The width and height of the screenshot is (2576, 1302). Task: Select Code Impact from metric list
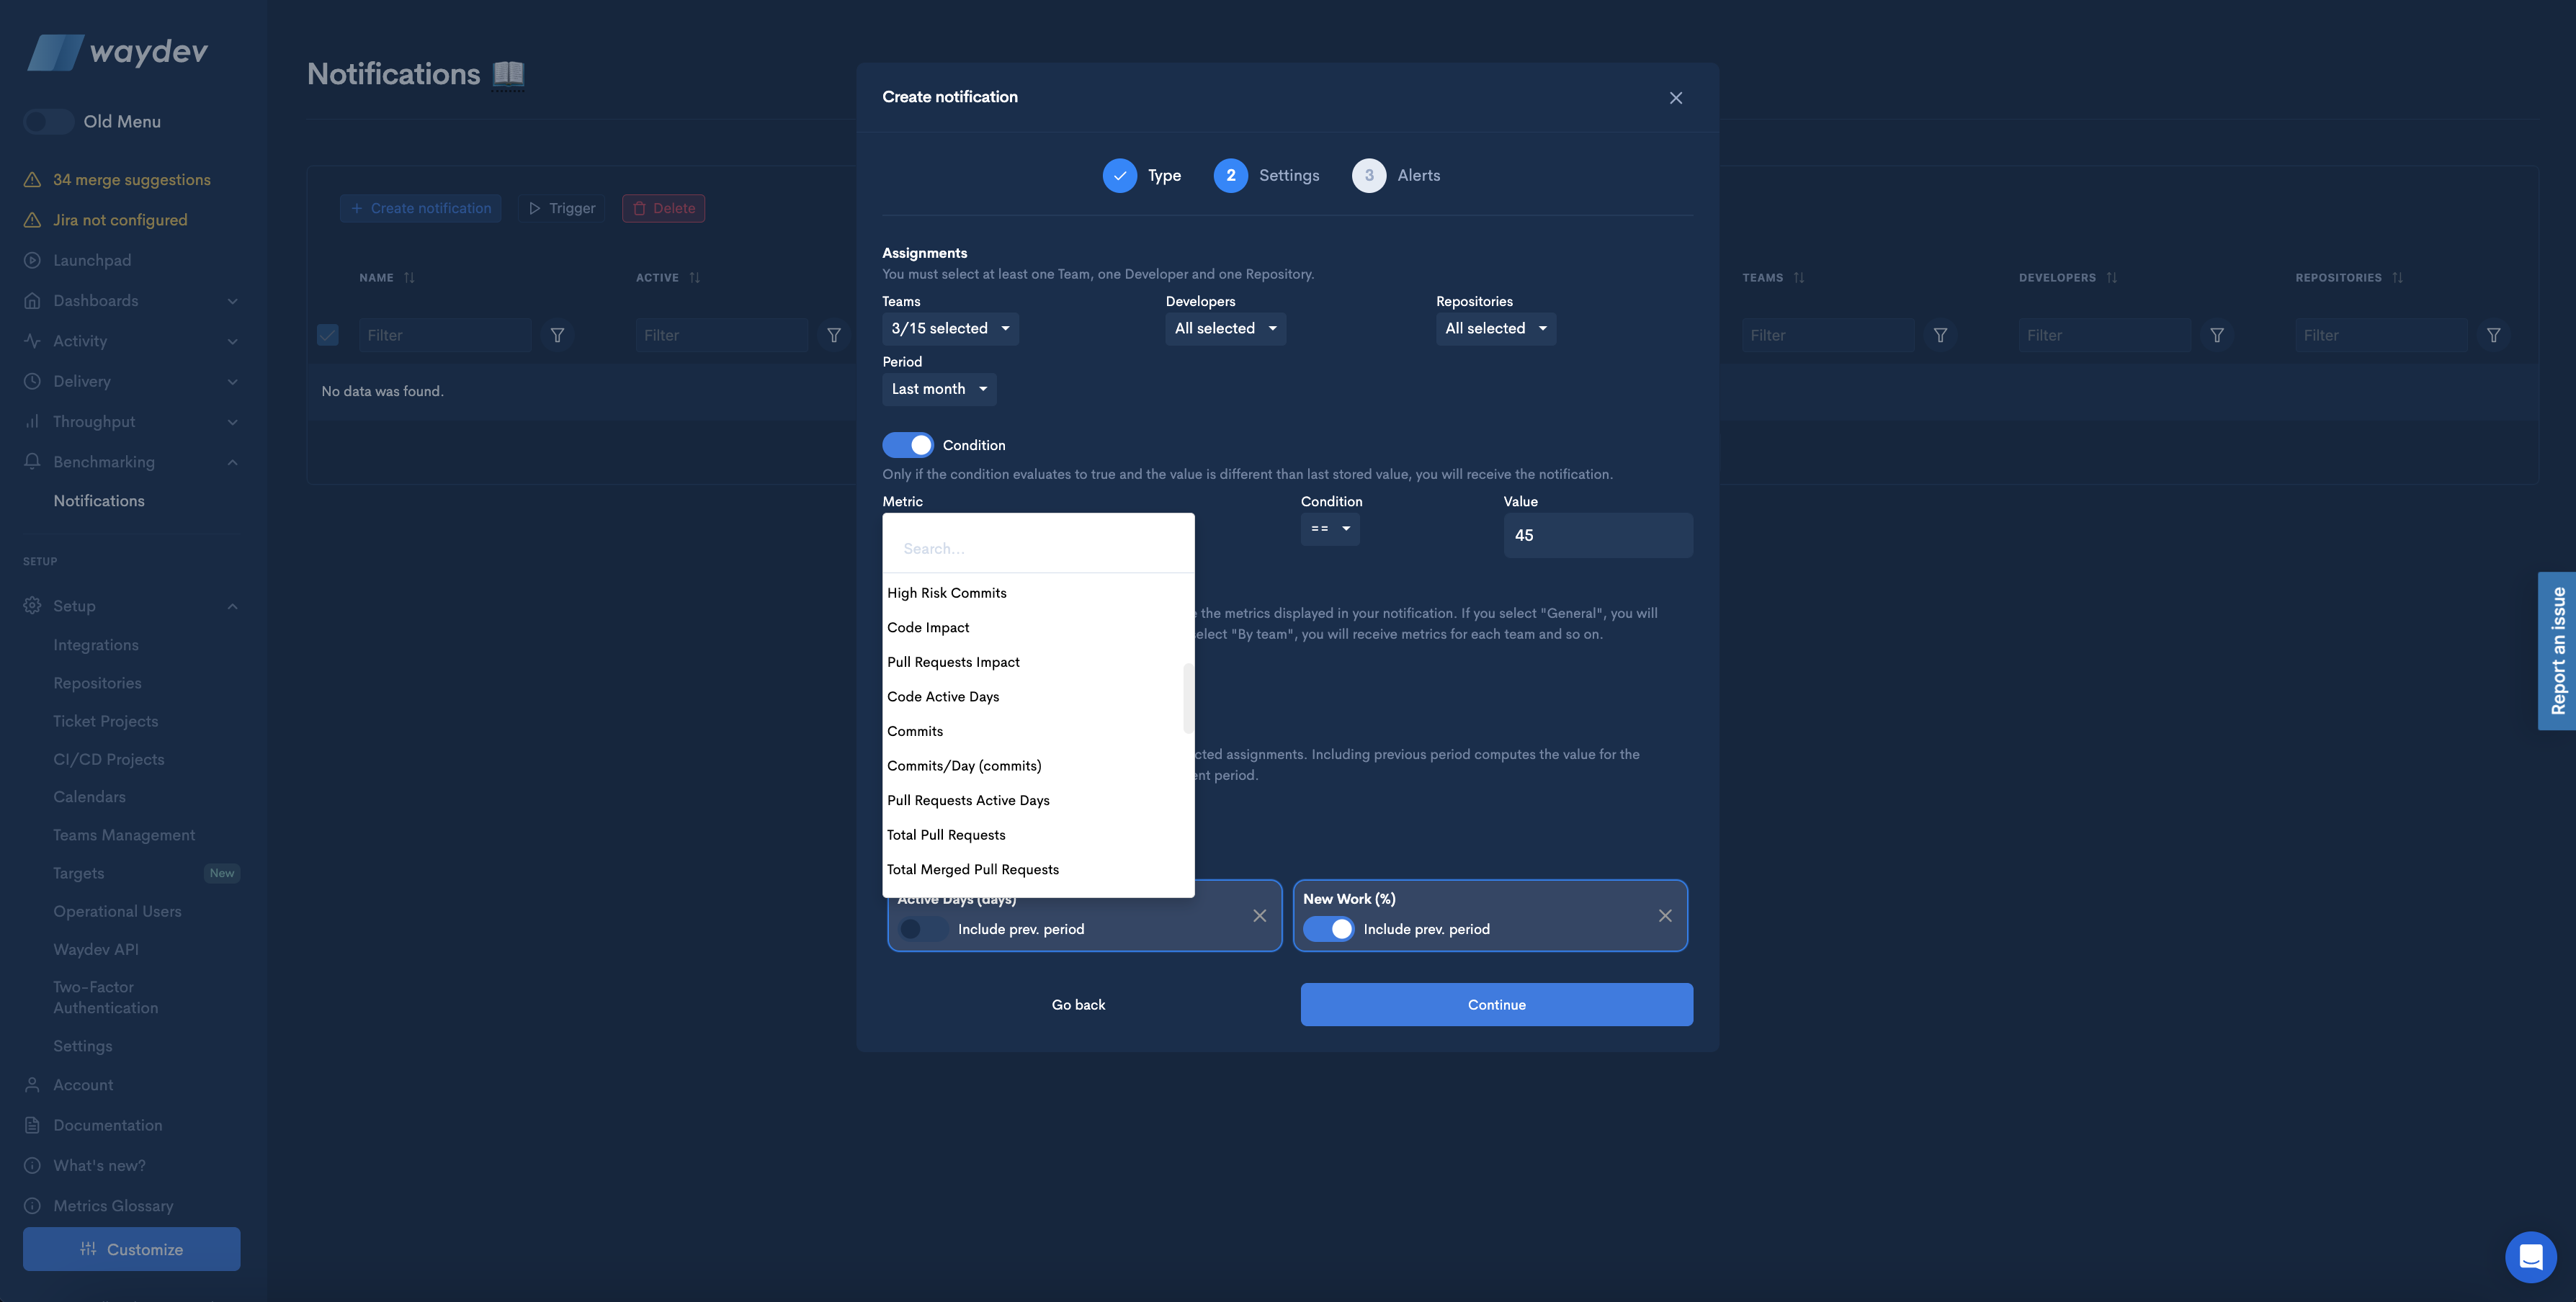coord(928,628)
